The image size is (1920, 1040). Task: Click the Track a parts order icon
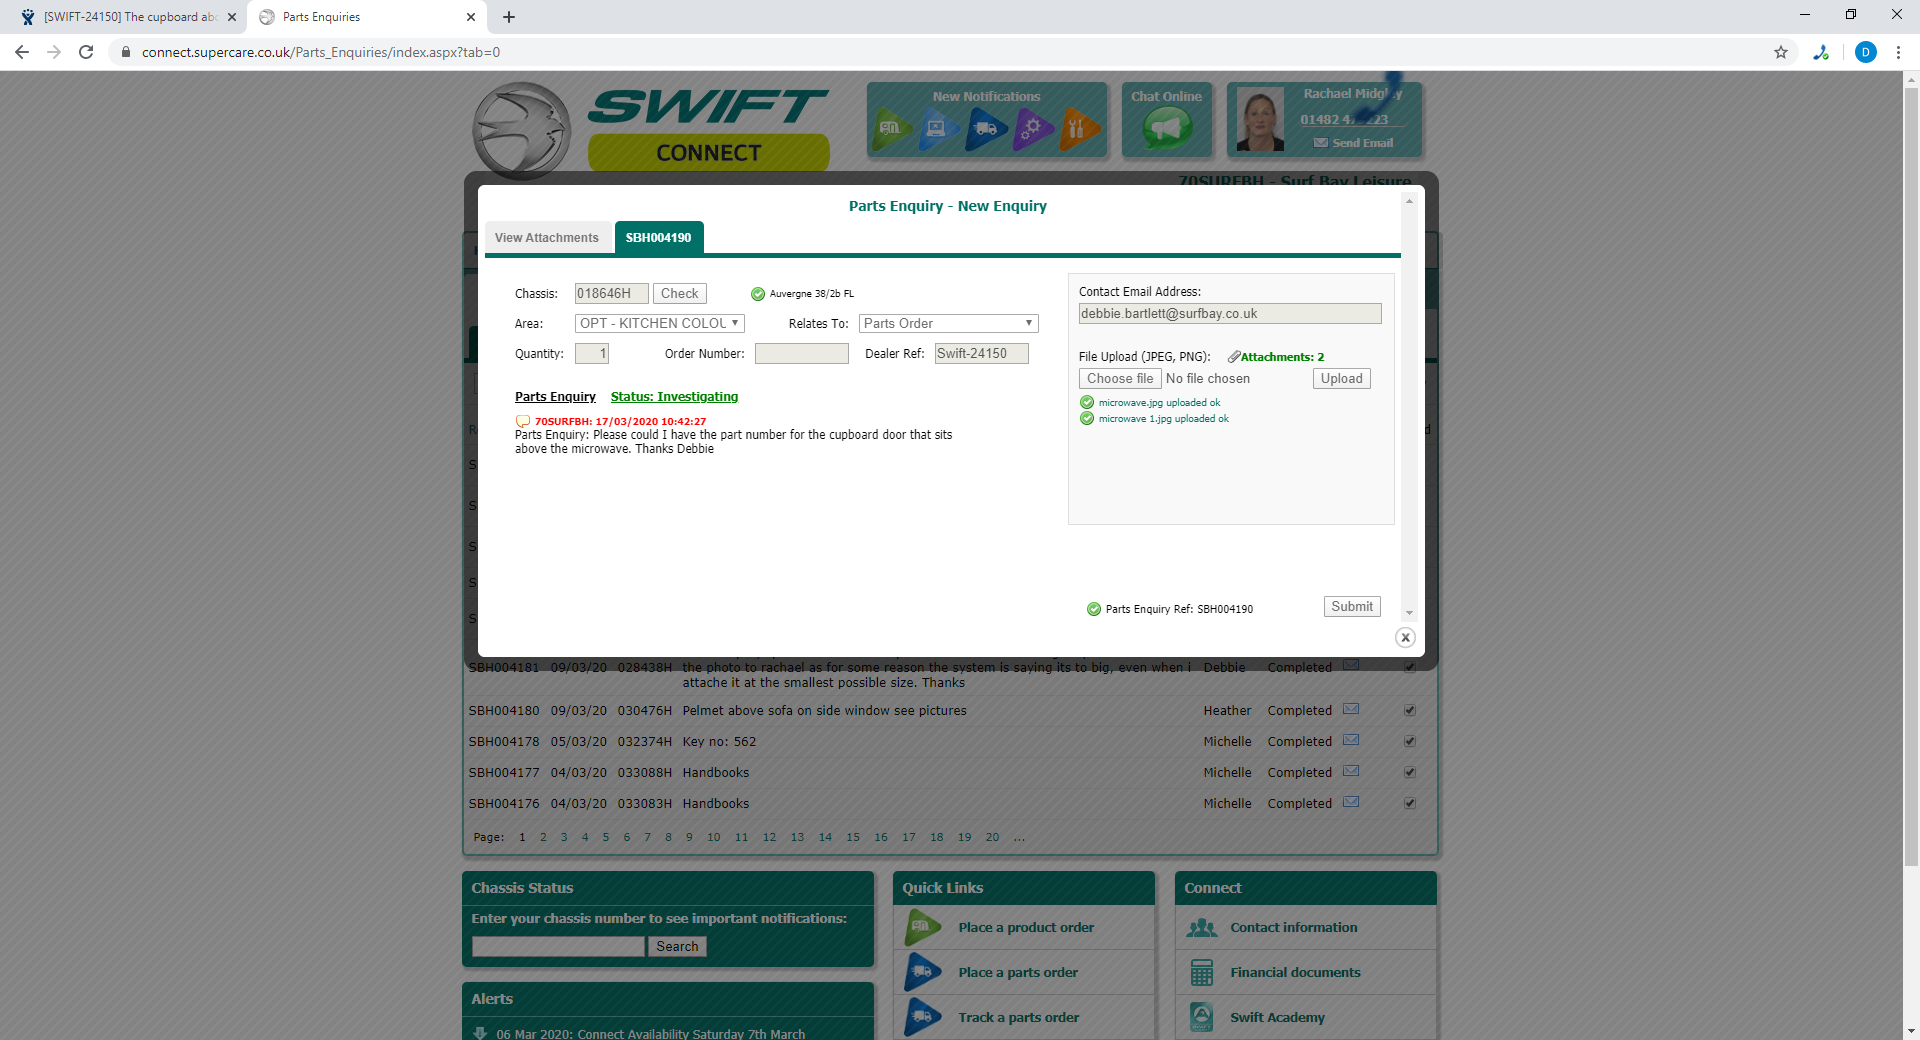click(x=923, y=1017)
